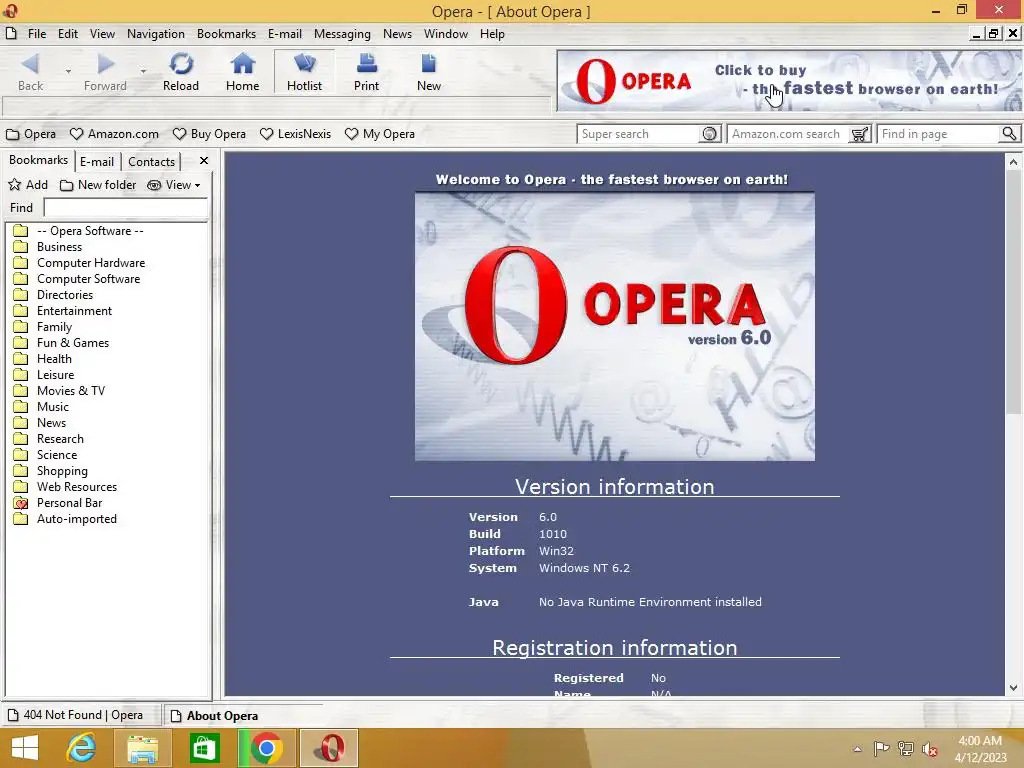Add a bookmark with the Add star
Screen dimensions: 1024x768
27,185
